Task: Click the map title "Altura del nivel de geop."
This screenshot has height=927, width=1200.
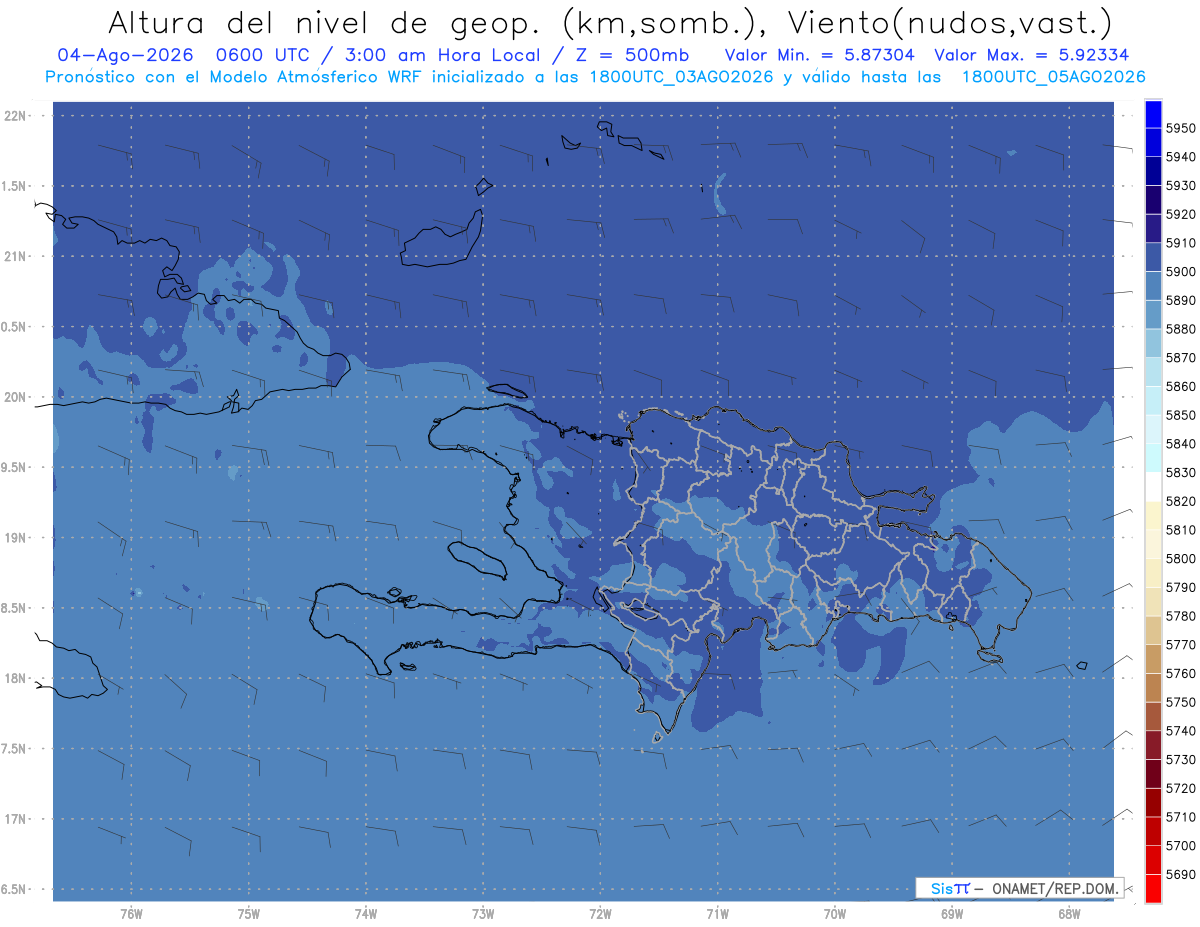Action: [327, 22]
